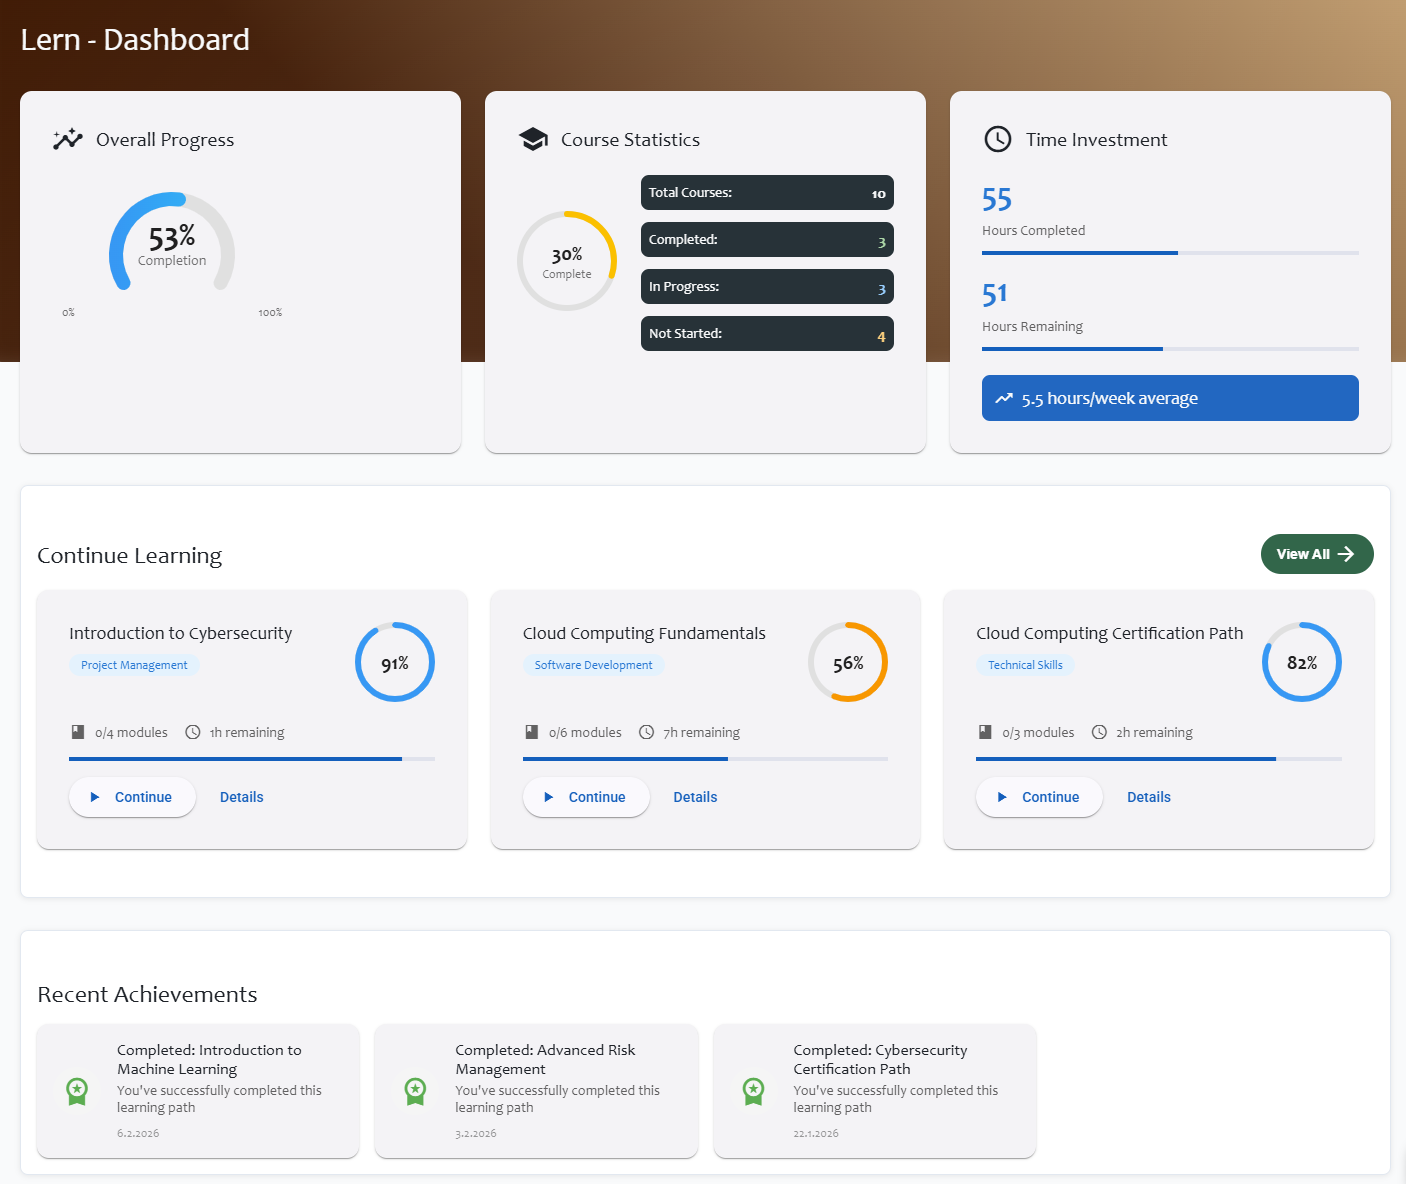Continue the Introduction to Cybersecurity course
Image resolution: width=1406 pixels, height=1184 pixels.
pos(132,797)
